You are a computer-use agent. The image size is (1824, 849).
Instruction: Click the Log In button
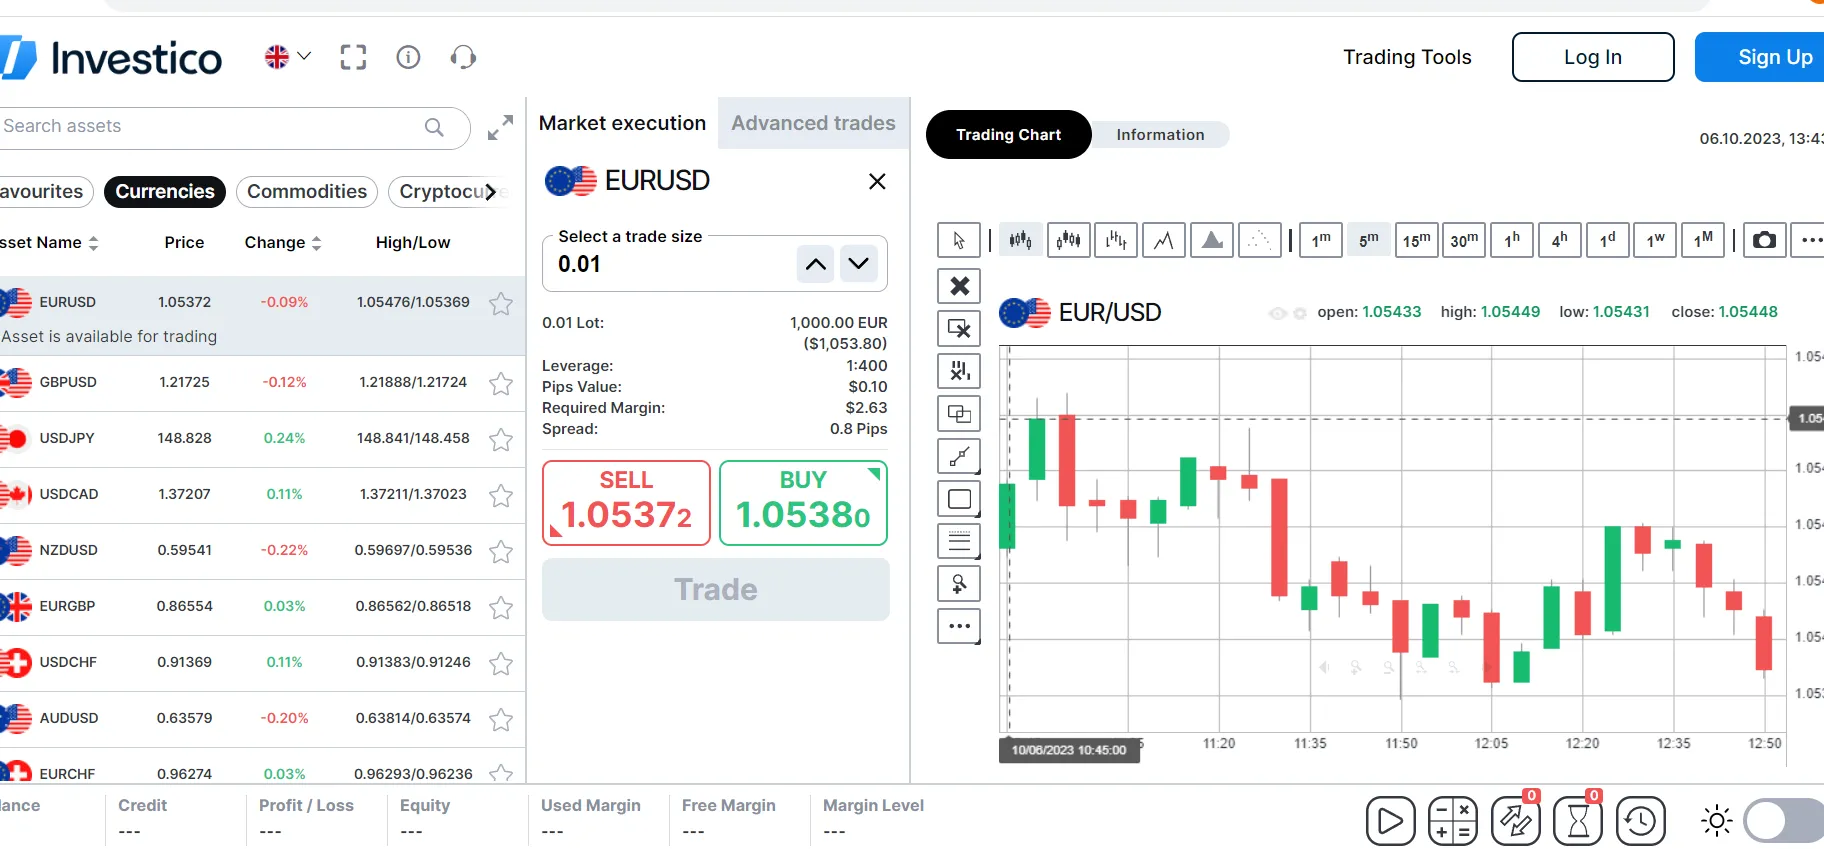click(1593, 57)
